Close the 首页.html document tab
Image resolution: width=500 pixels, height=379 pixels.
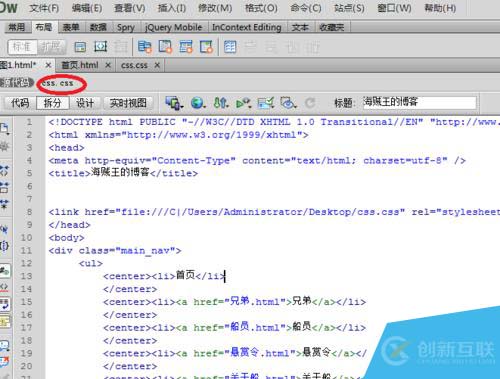click(108, 65)
